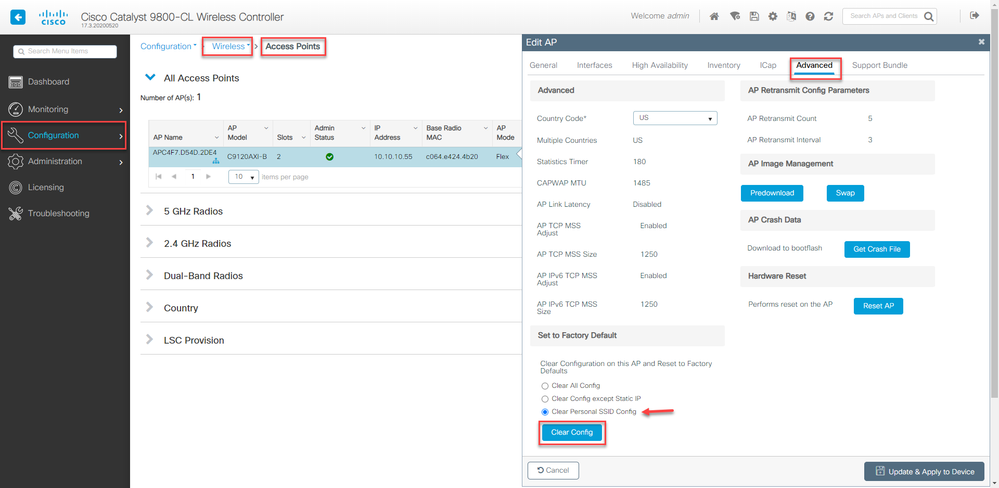Open AP Name column filter arrow
Image resolution: width=999 pixels, height=488 pixels.
click(217, 138)
